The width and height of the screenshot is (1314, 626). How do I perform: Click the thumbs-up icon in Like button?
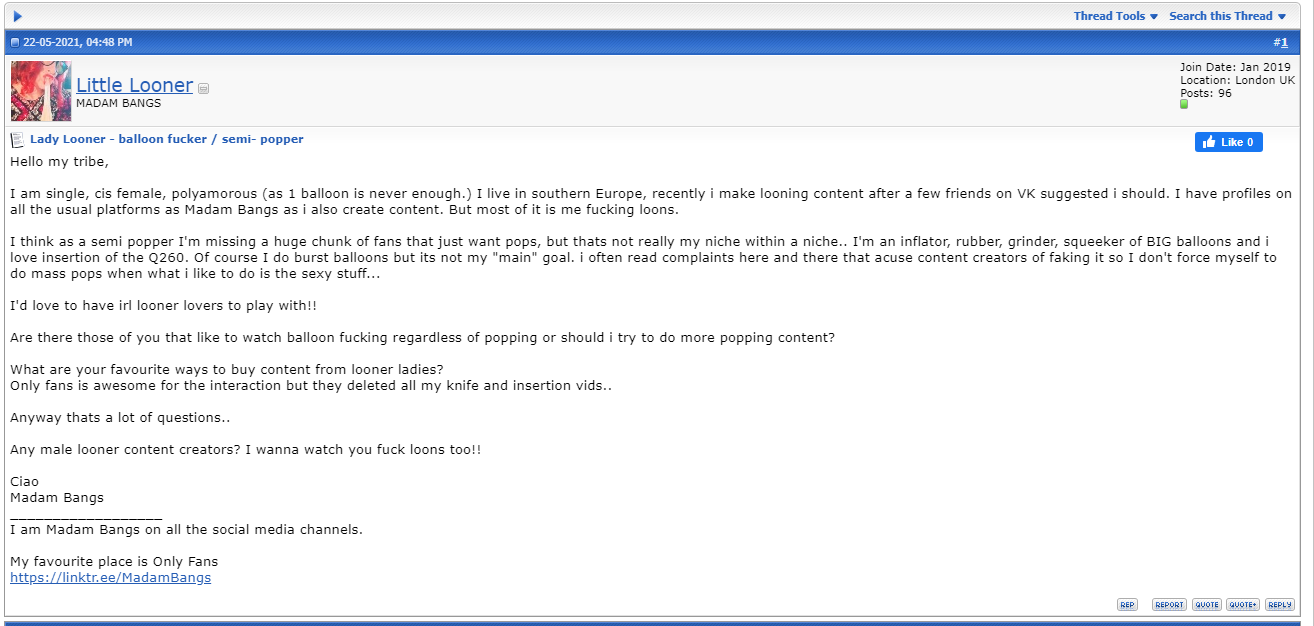[1209, 142]
